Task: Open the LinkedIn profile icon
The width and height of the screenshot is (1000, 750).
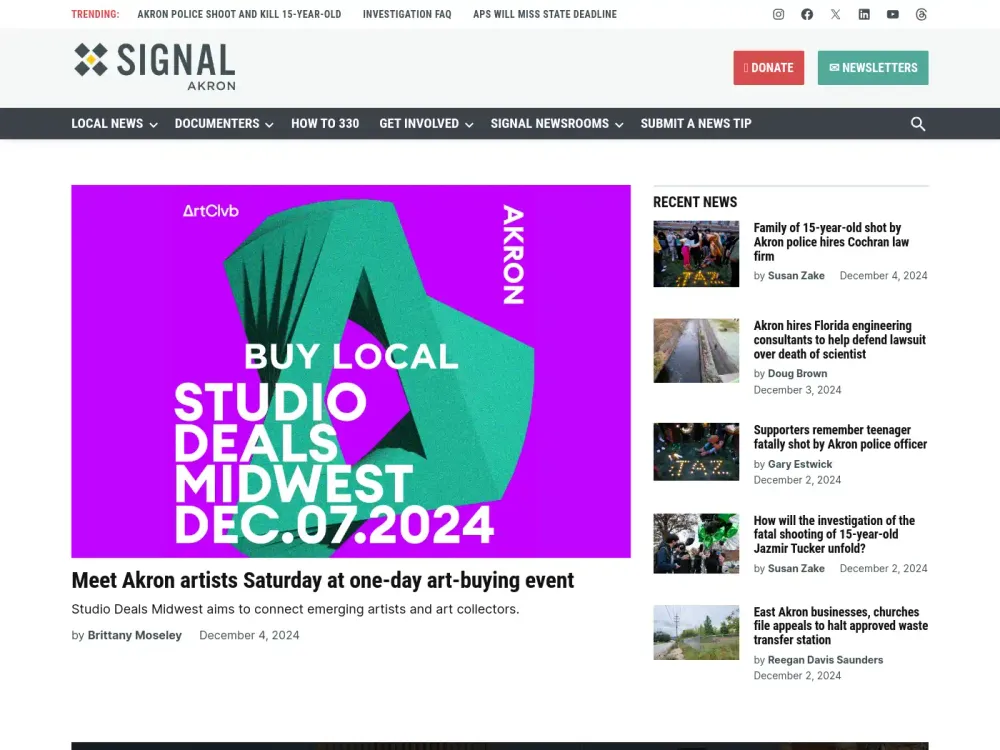Action: [x=864, y=14]
